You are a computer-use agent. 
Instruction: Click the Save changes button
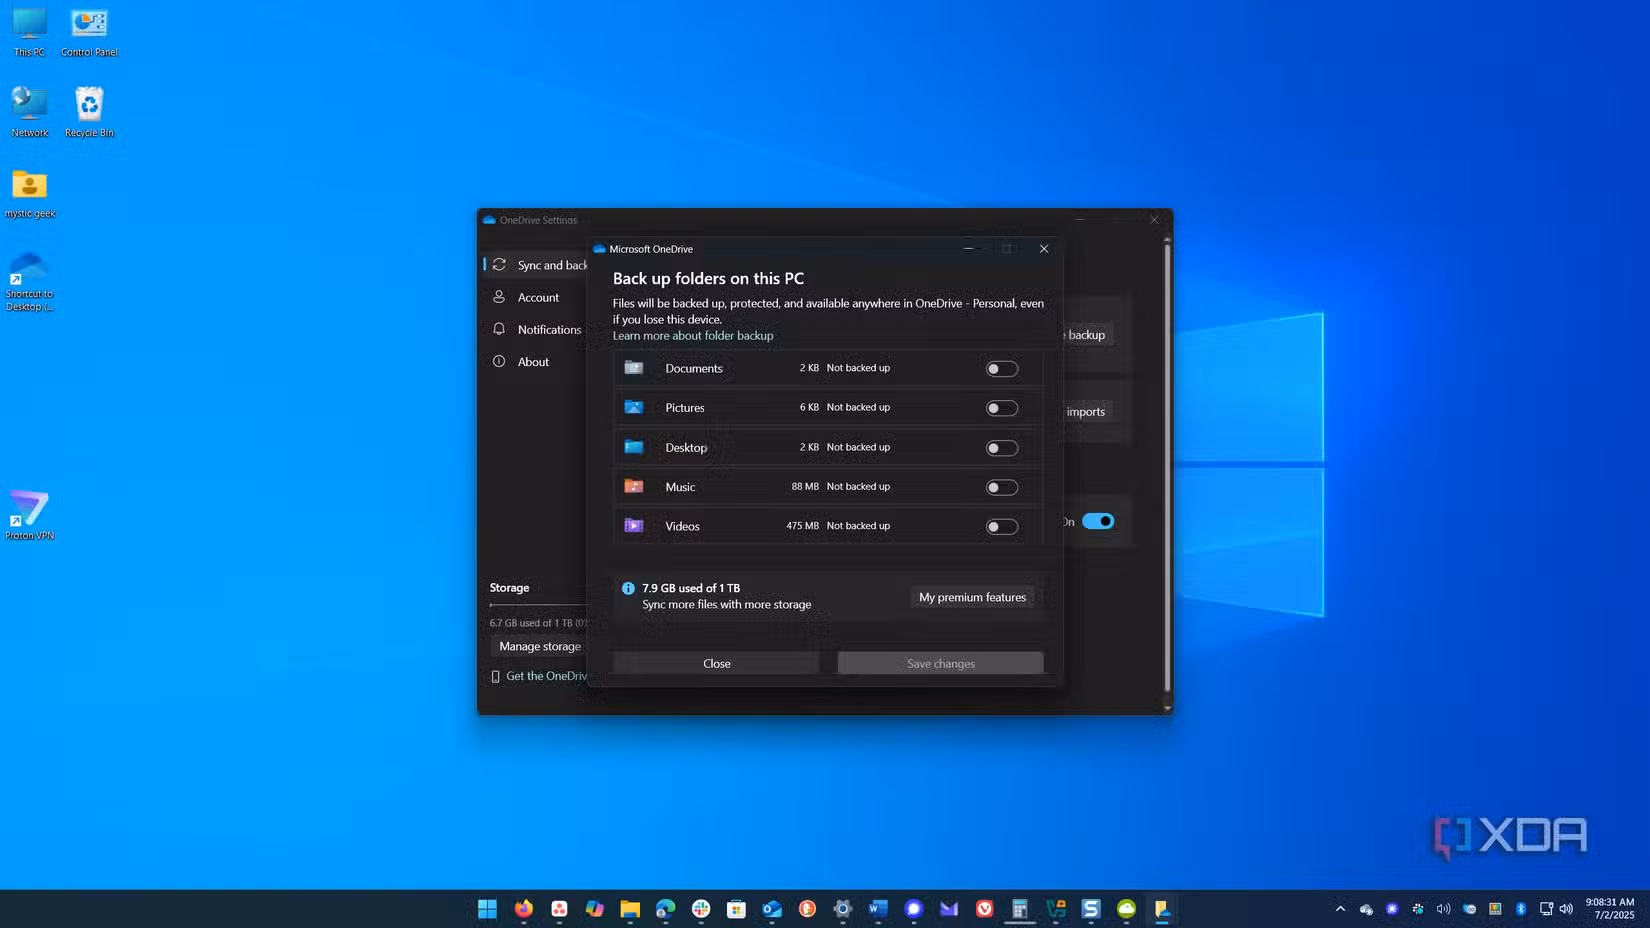coord(940,663)
